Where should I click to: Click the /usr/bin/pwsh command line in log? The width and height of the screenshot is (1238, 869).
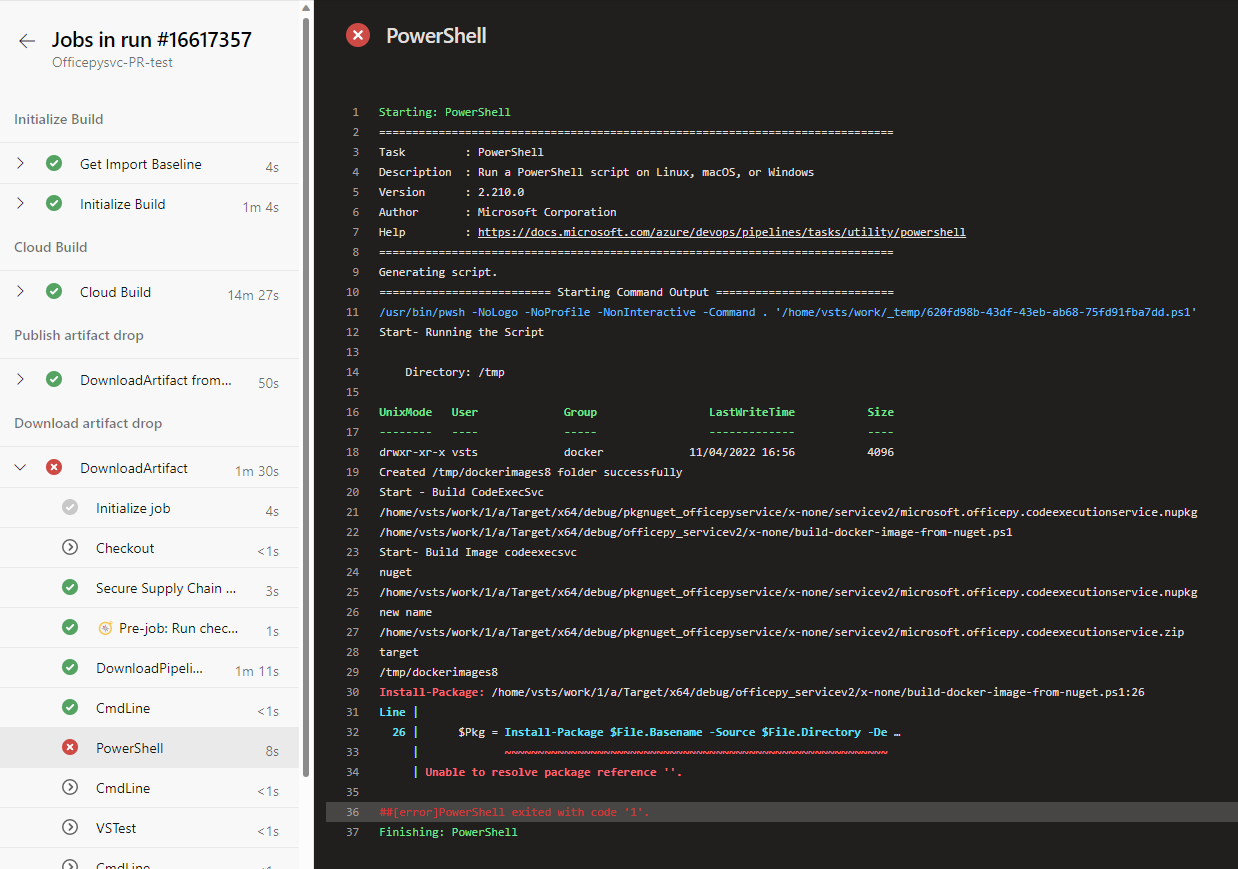coord(788,312)
